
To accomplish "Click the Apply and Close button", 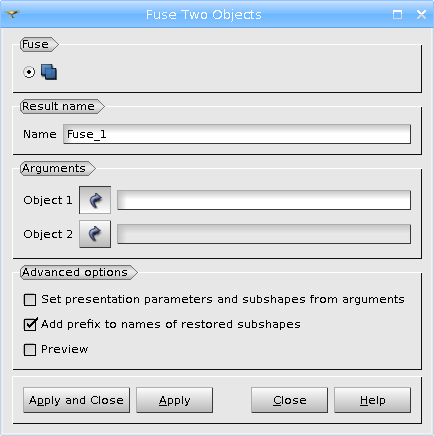I will [x=76, y=400].
